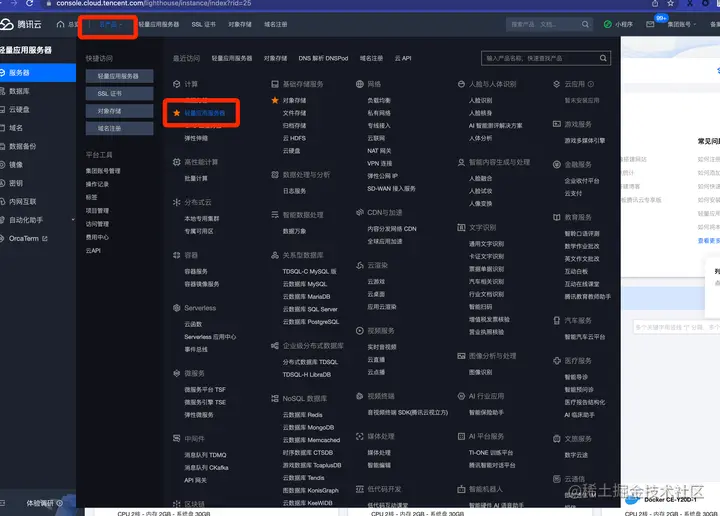720x516 pixels.
Task: Open 云函数 under Serverless
Action: pos(193,324)
